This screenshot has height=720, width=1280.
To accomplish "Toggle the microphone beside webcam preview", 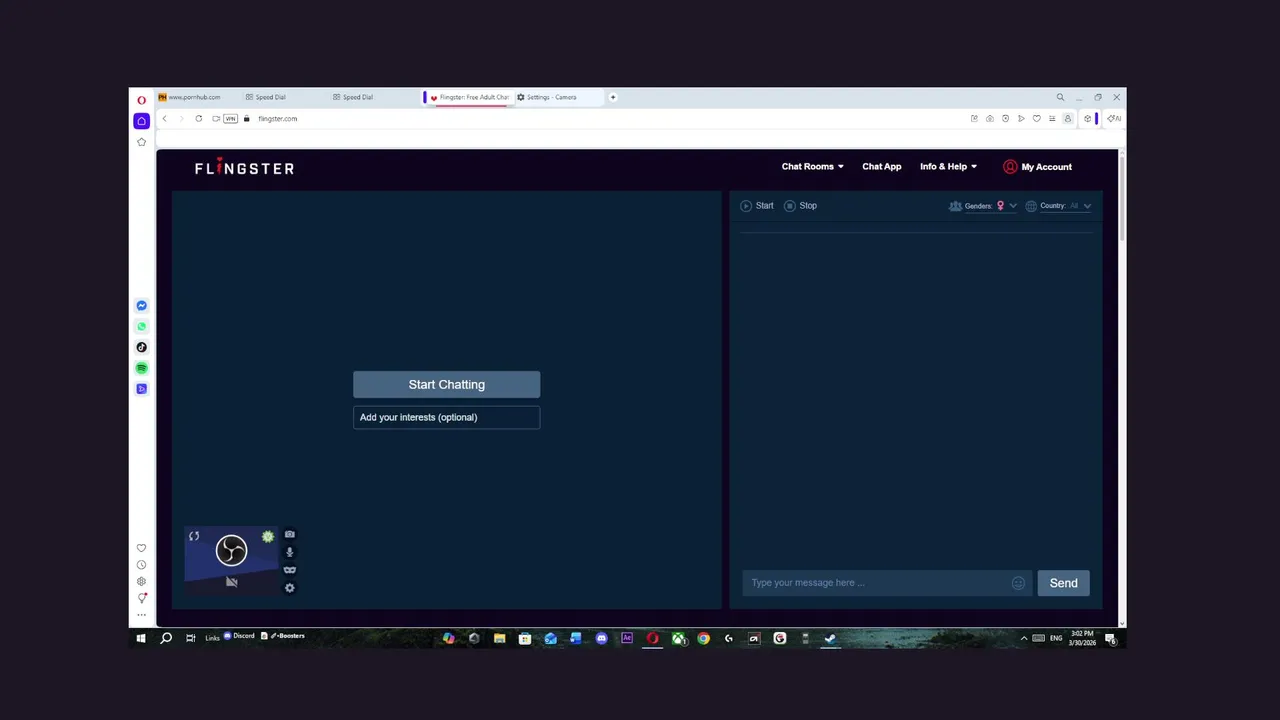I will 290,552.
